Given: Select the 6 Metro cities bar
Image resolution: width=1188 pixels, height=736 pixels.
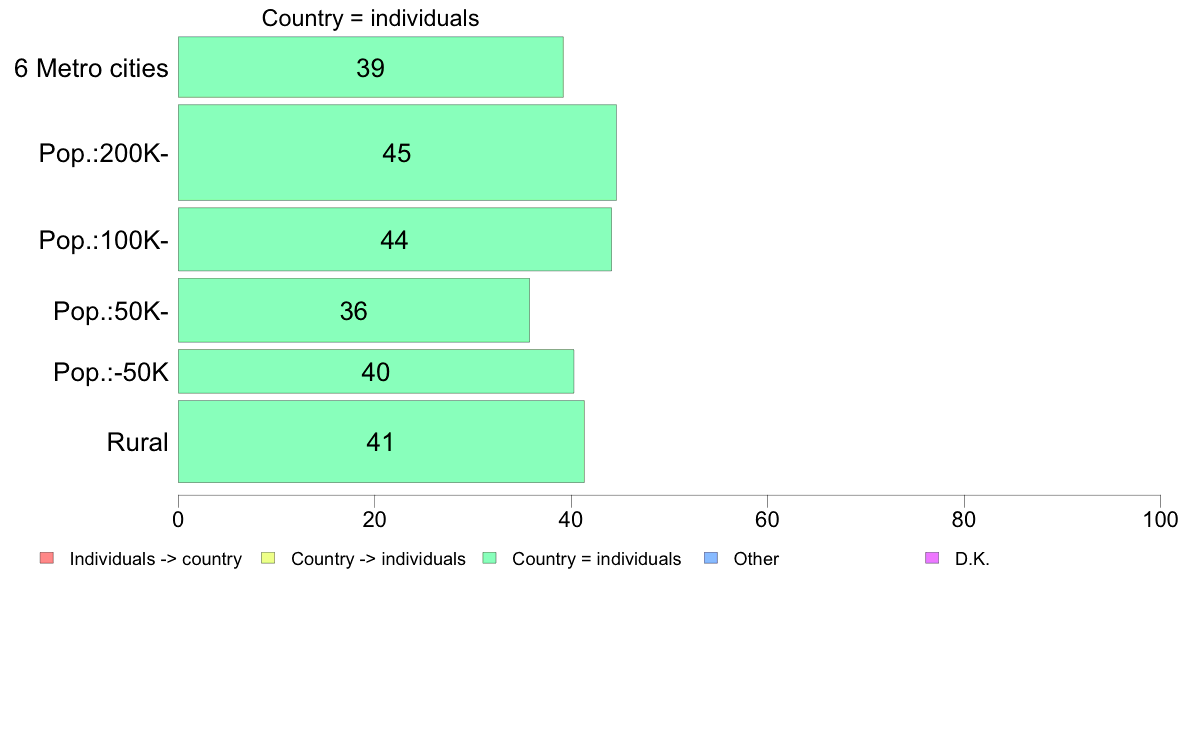Looking at the screenshot, I should pyautogui.click(x=370, y=67).
